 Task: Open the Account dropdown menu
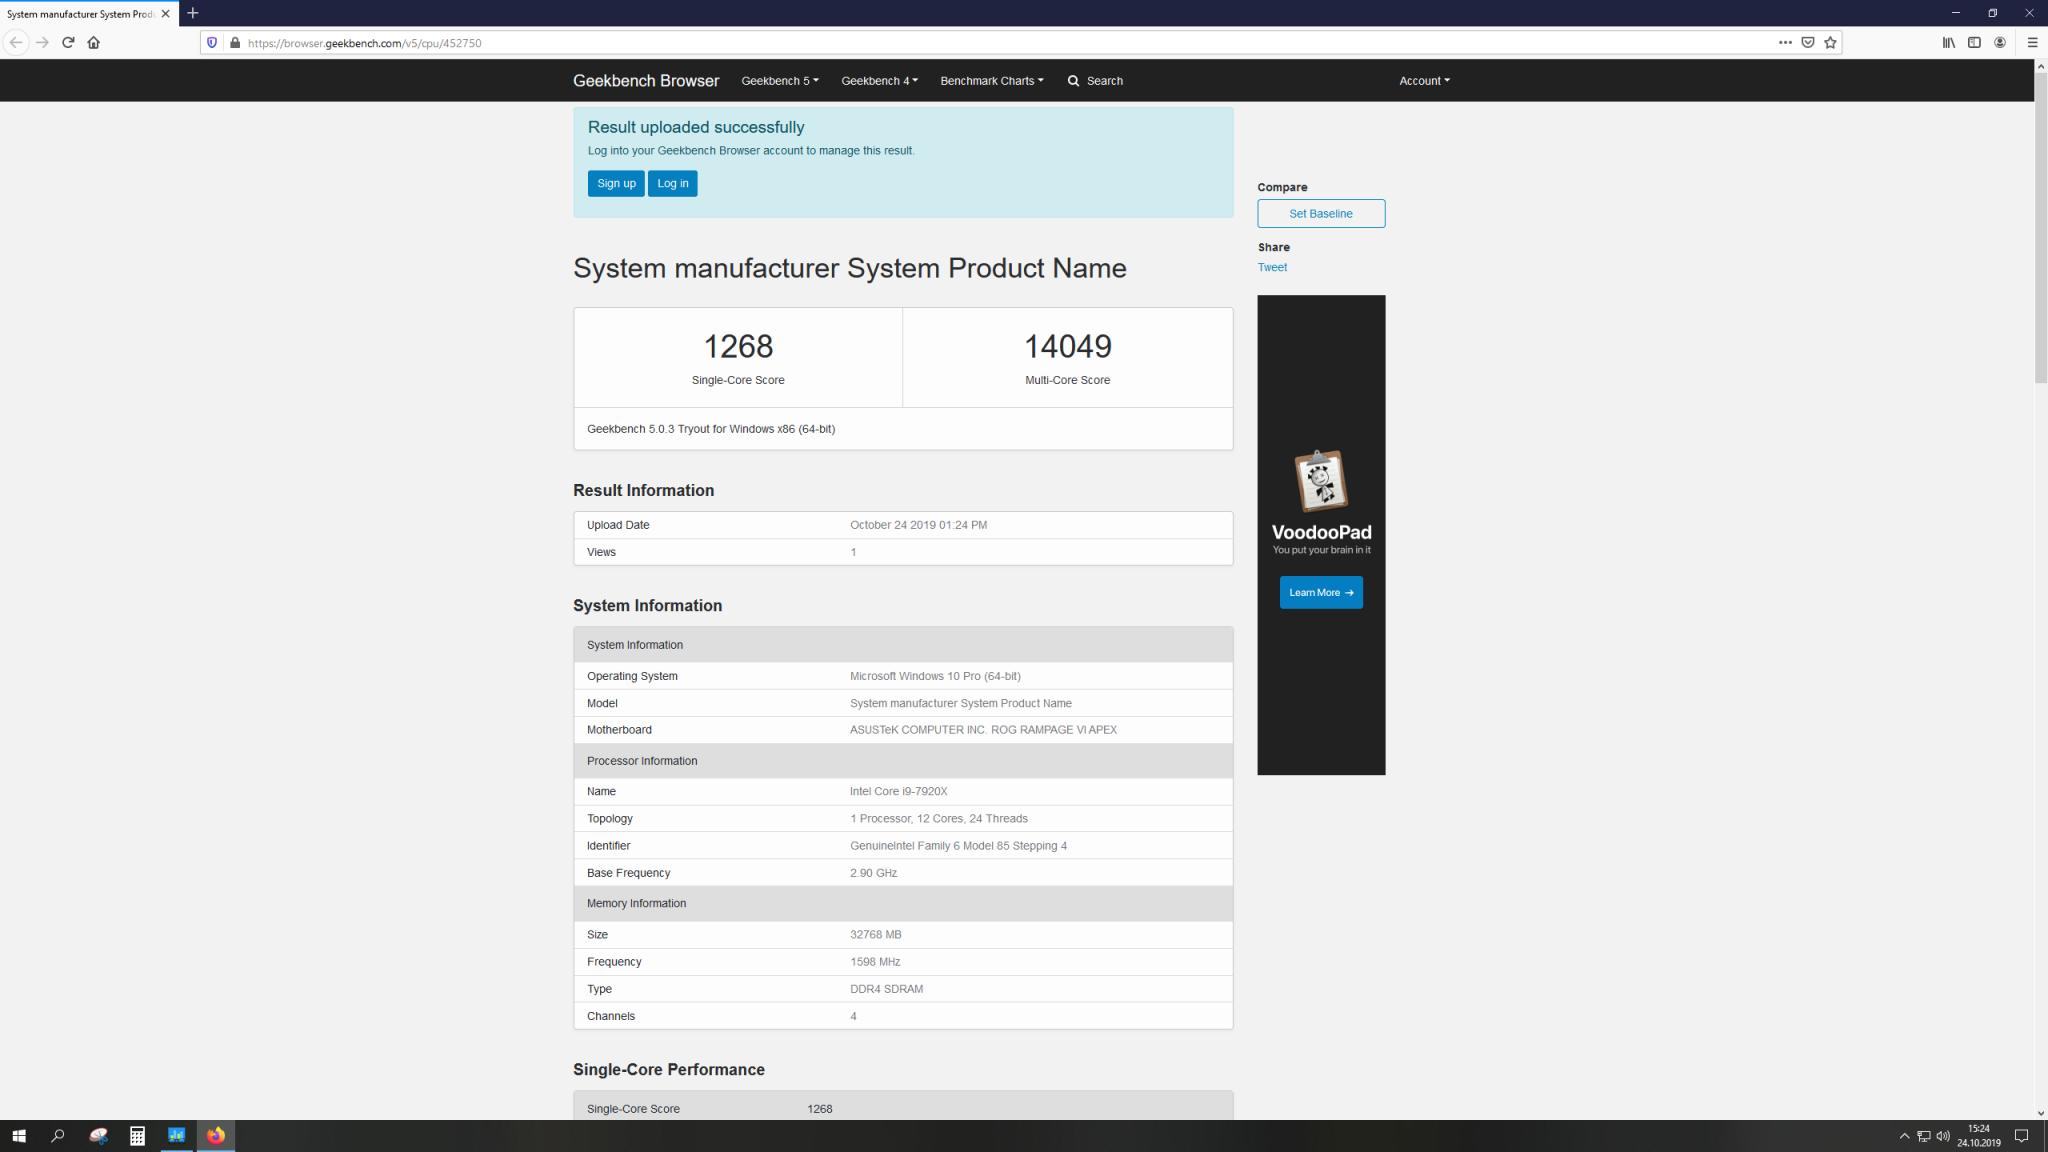point(1424,81)
